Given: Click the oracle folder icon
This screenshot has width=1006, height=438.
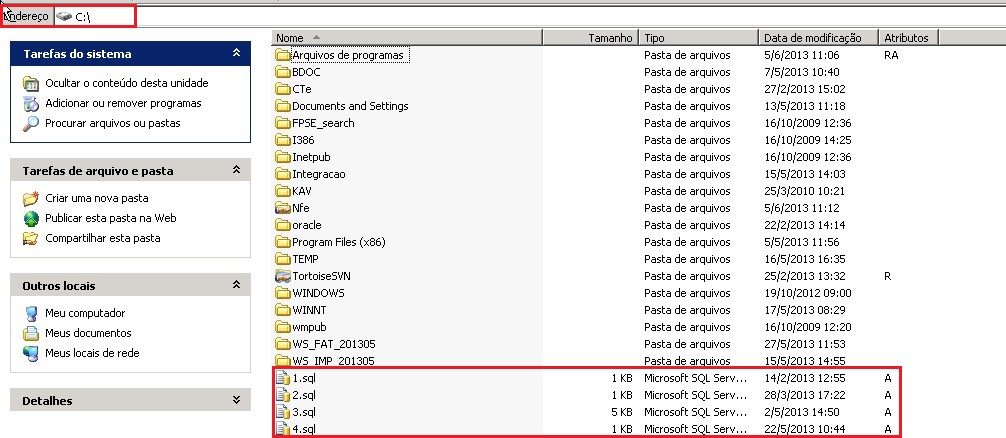Looking at the screenshot, I should 282,225.
